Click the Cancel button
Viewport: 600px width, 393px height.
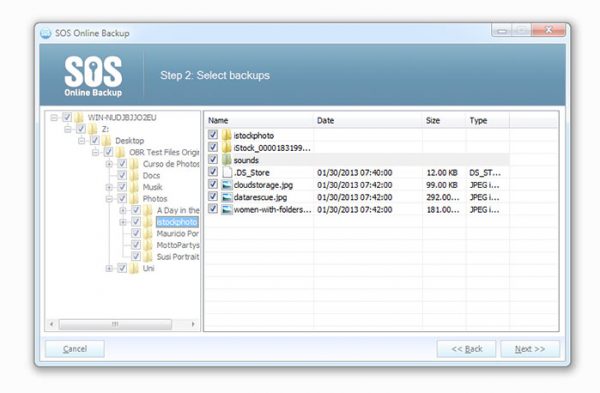pyautogui.click(x=75, y=349)
